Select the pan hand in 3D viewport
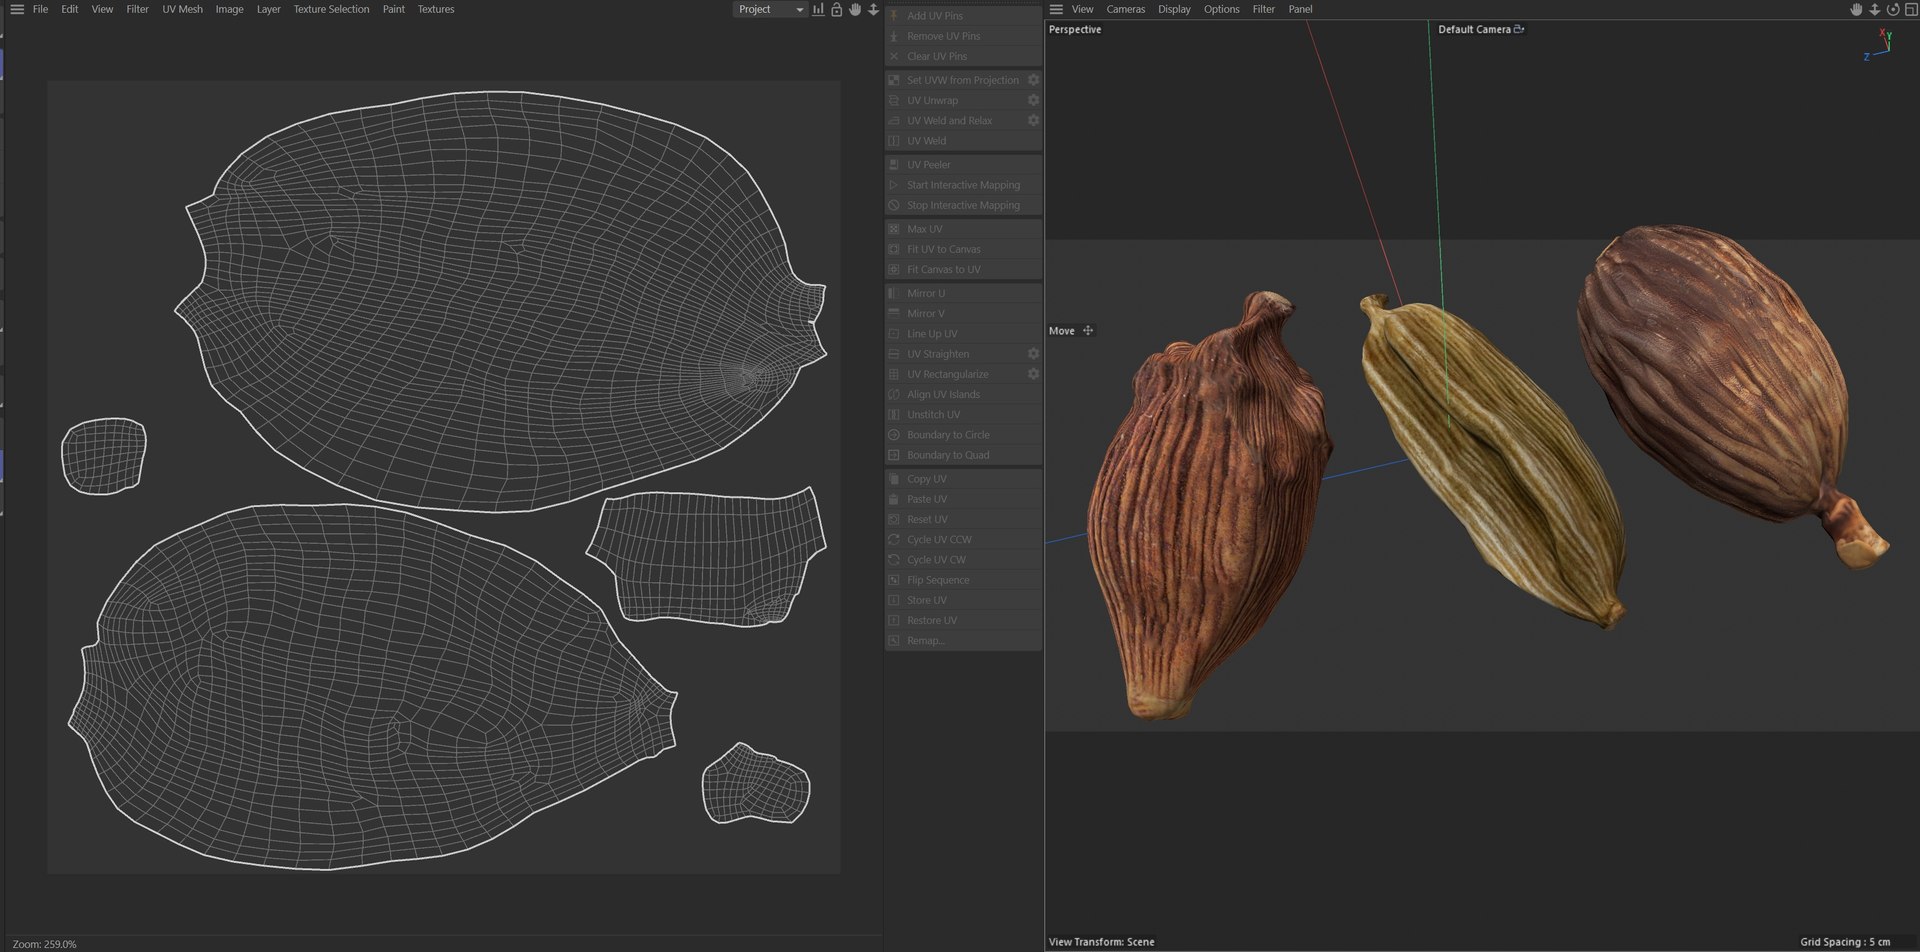The image size is (1920, 952). coord(1856,9)
